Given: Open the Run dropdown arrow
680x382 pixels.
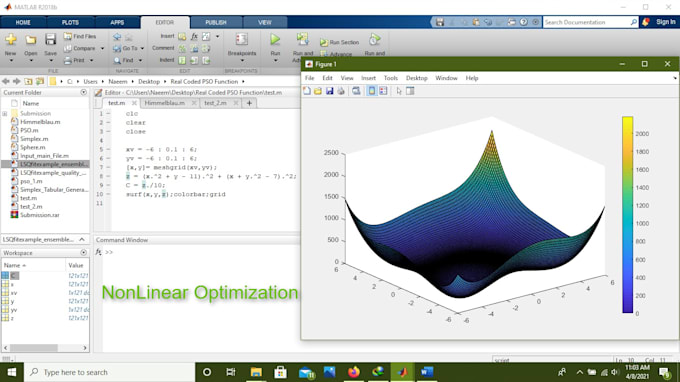Looking at the screenshot, I should 275,61.
